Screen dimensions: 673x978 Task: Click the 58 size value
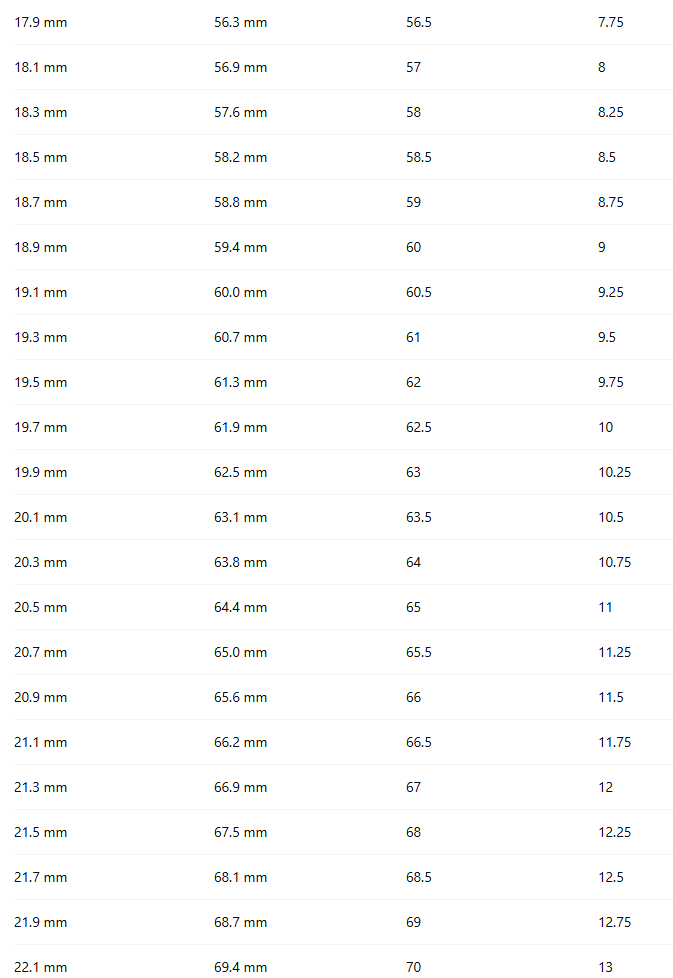coord(413,112)
